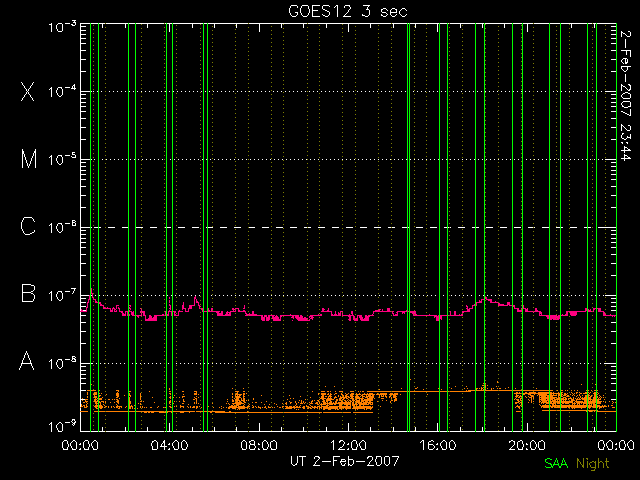This screenshot has height=480, width=640.
Task: Click the 'UT 2-Feb-2007' axis caption
Action: click(x=344, y=461)
